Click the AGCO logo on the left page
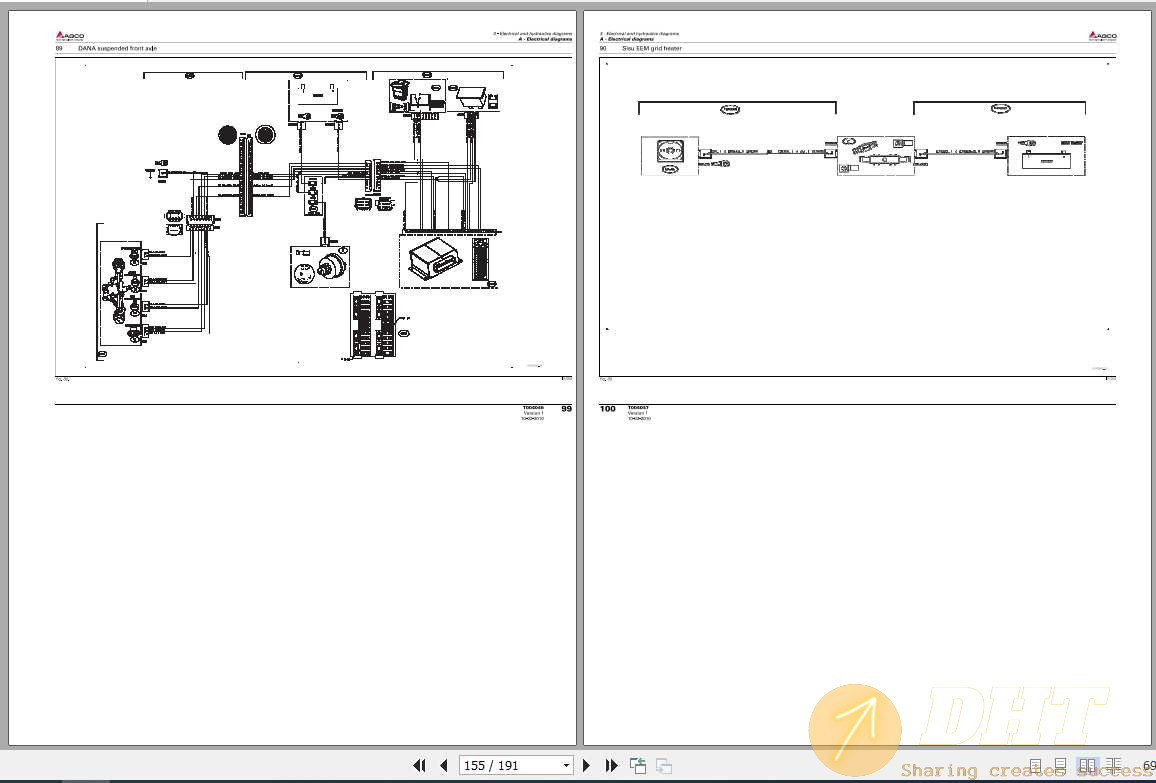The width and height of the screenshot is (1156, 783). (x=69, y=34)
